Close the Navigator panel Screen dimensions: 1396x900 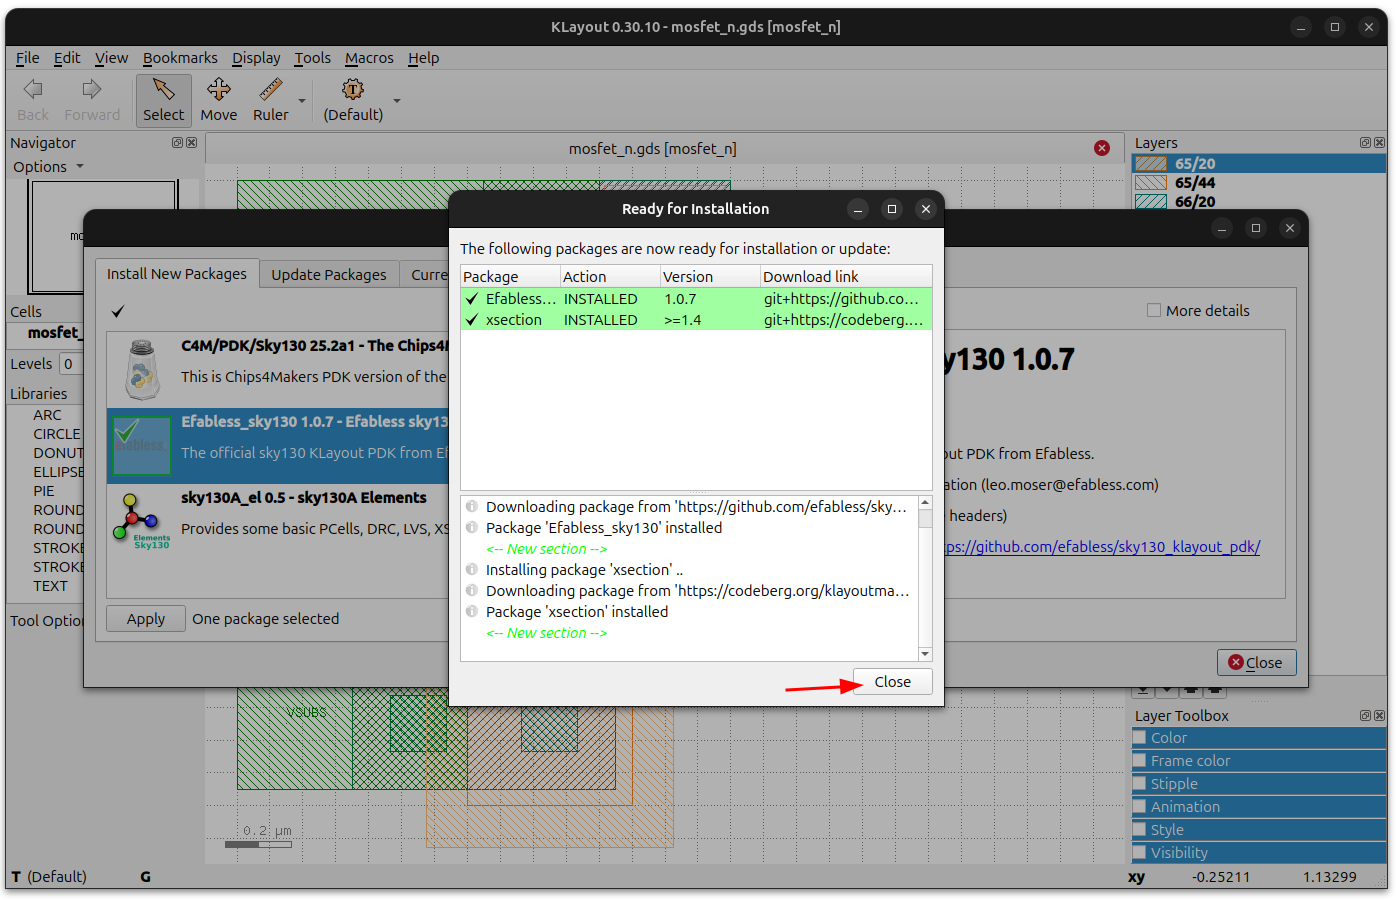pos(191,143)
